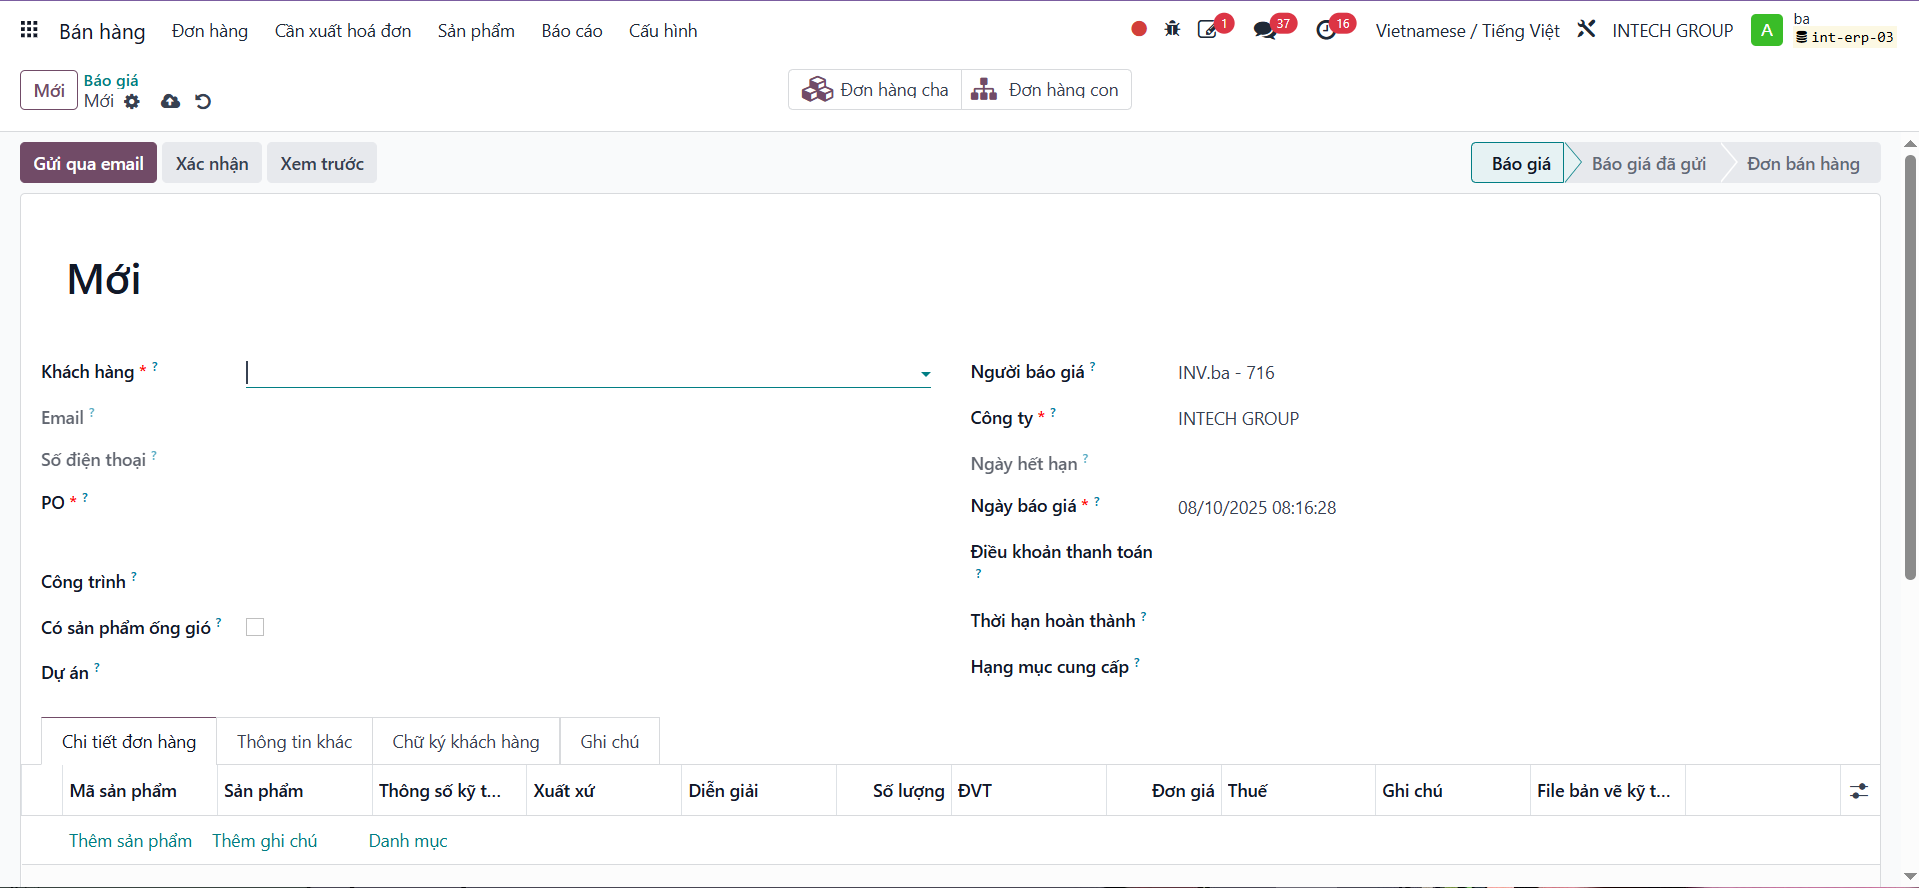Screen dimensions: 1919x888
Task: Click the Gửi qua email button
Action: (89, 163)
